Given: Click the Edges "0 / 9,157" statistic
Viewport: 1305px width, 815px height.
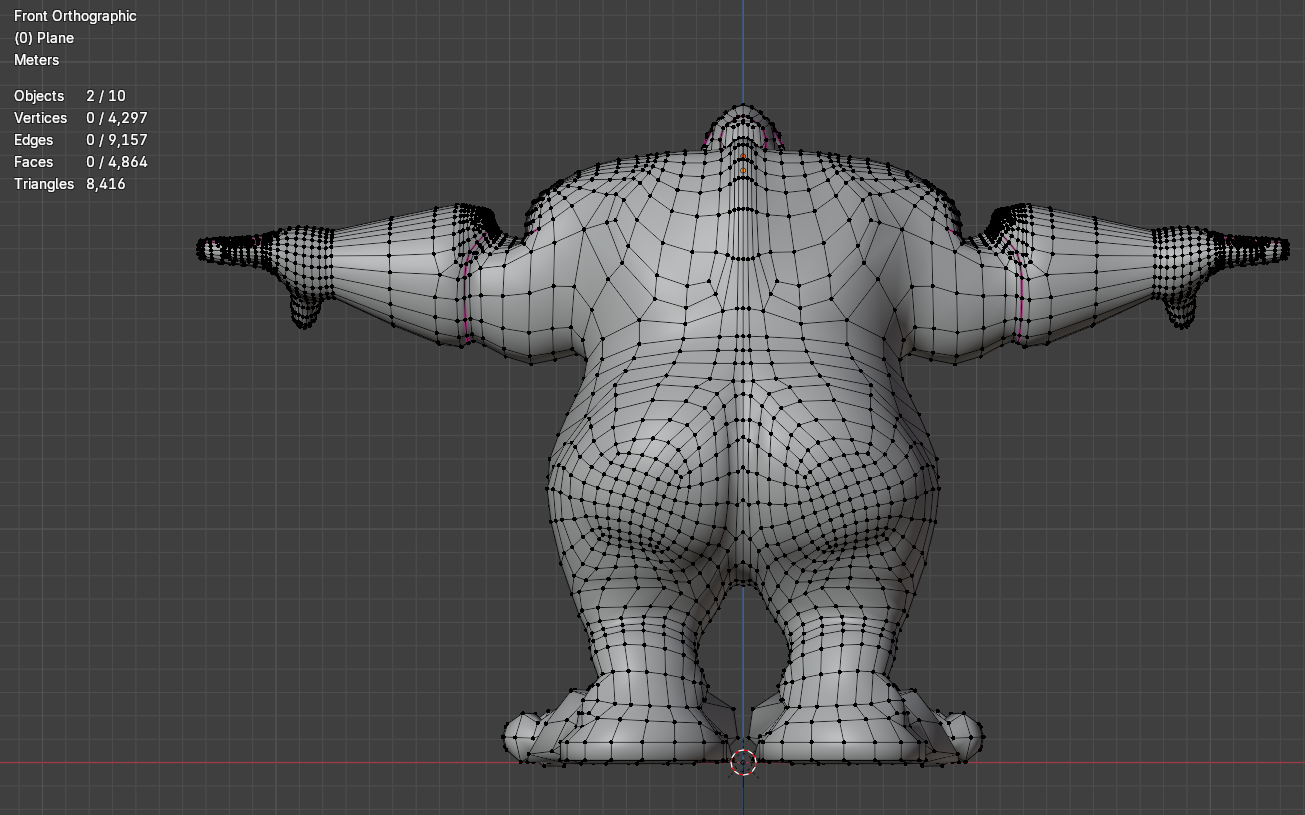Looking at the screenshot, I should (x=116, y=140).
